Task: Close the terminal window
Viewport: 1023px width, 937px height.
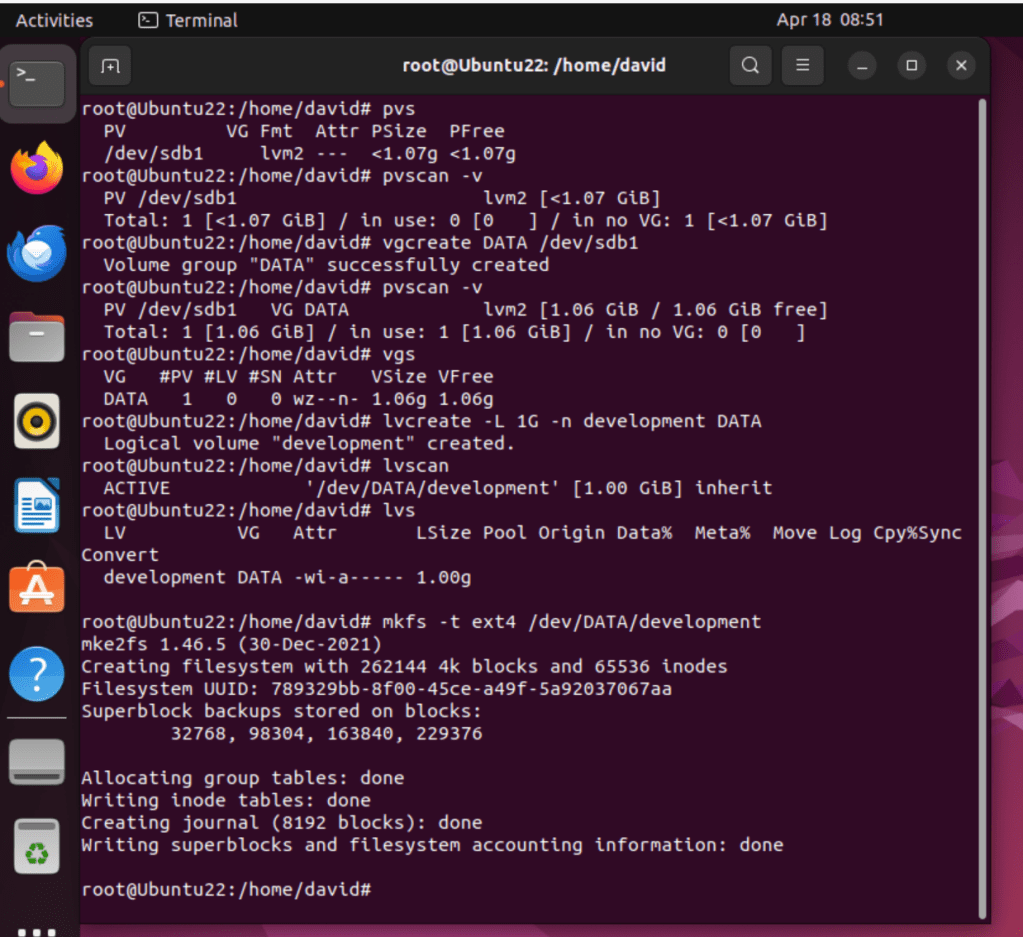Action: coord(961,66)
